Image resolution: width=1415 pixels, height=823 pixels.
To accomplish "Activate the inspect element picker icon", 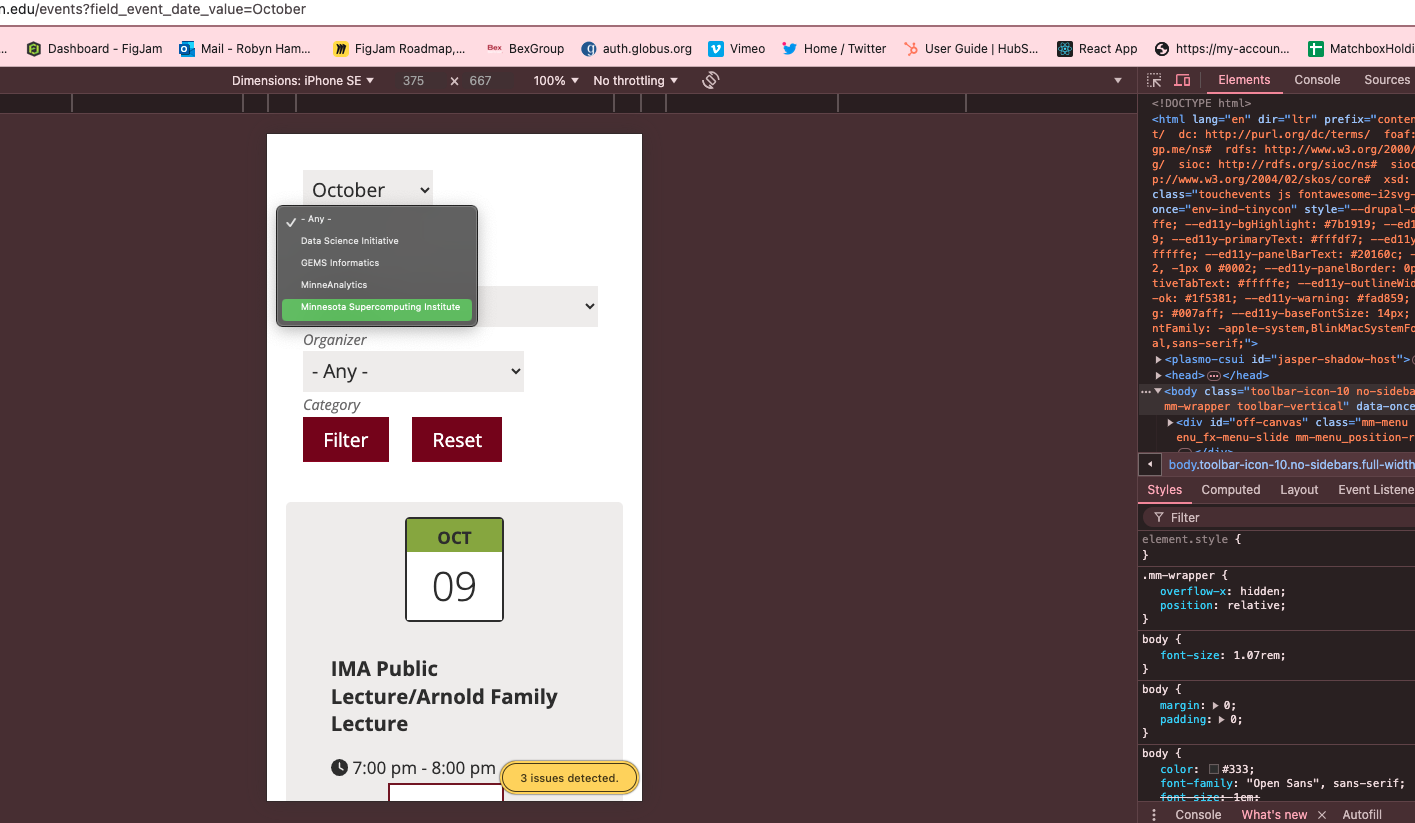I will point(1154,80).
